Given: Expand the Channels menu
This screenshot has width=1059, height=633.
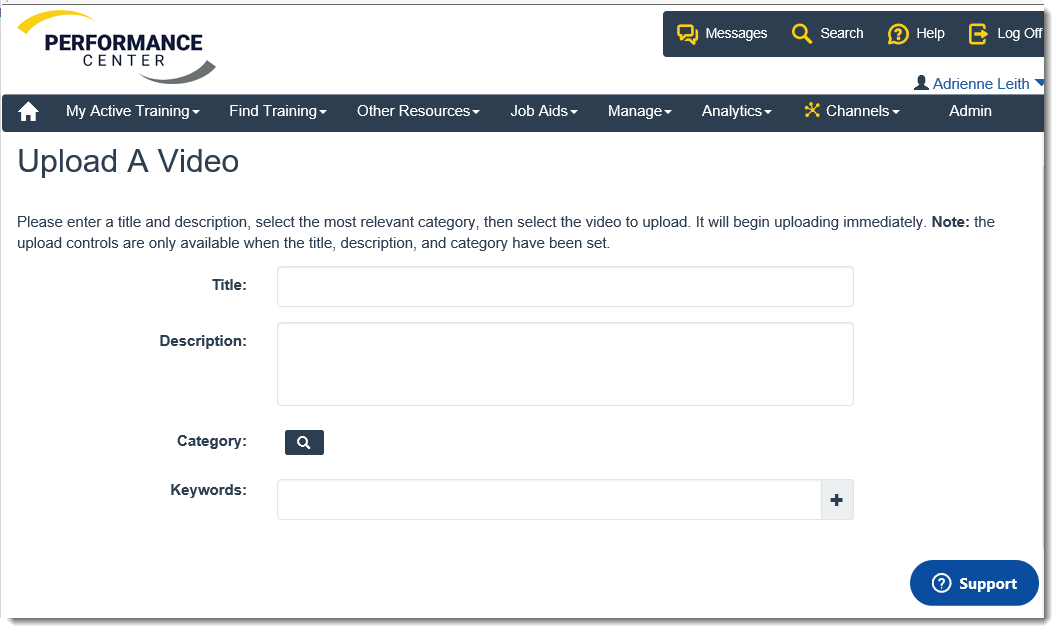Looking at the screenshot, I should pyautogui.click(x=852, y=111).
